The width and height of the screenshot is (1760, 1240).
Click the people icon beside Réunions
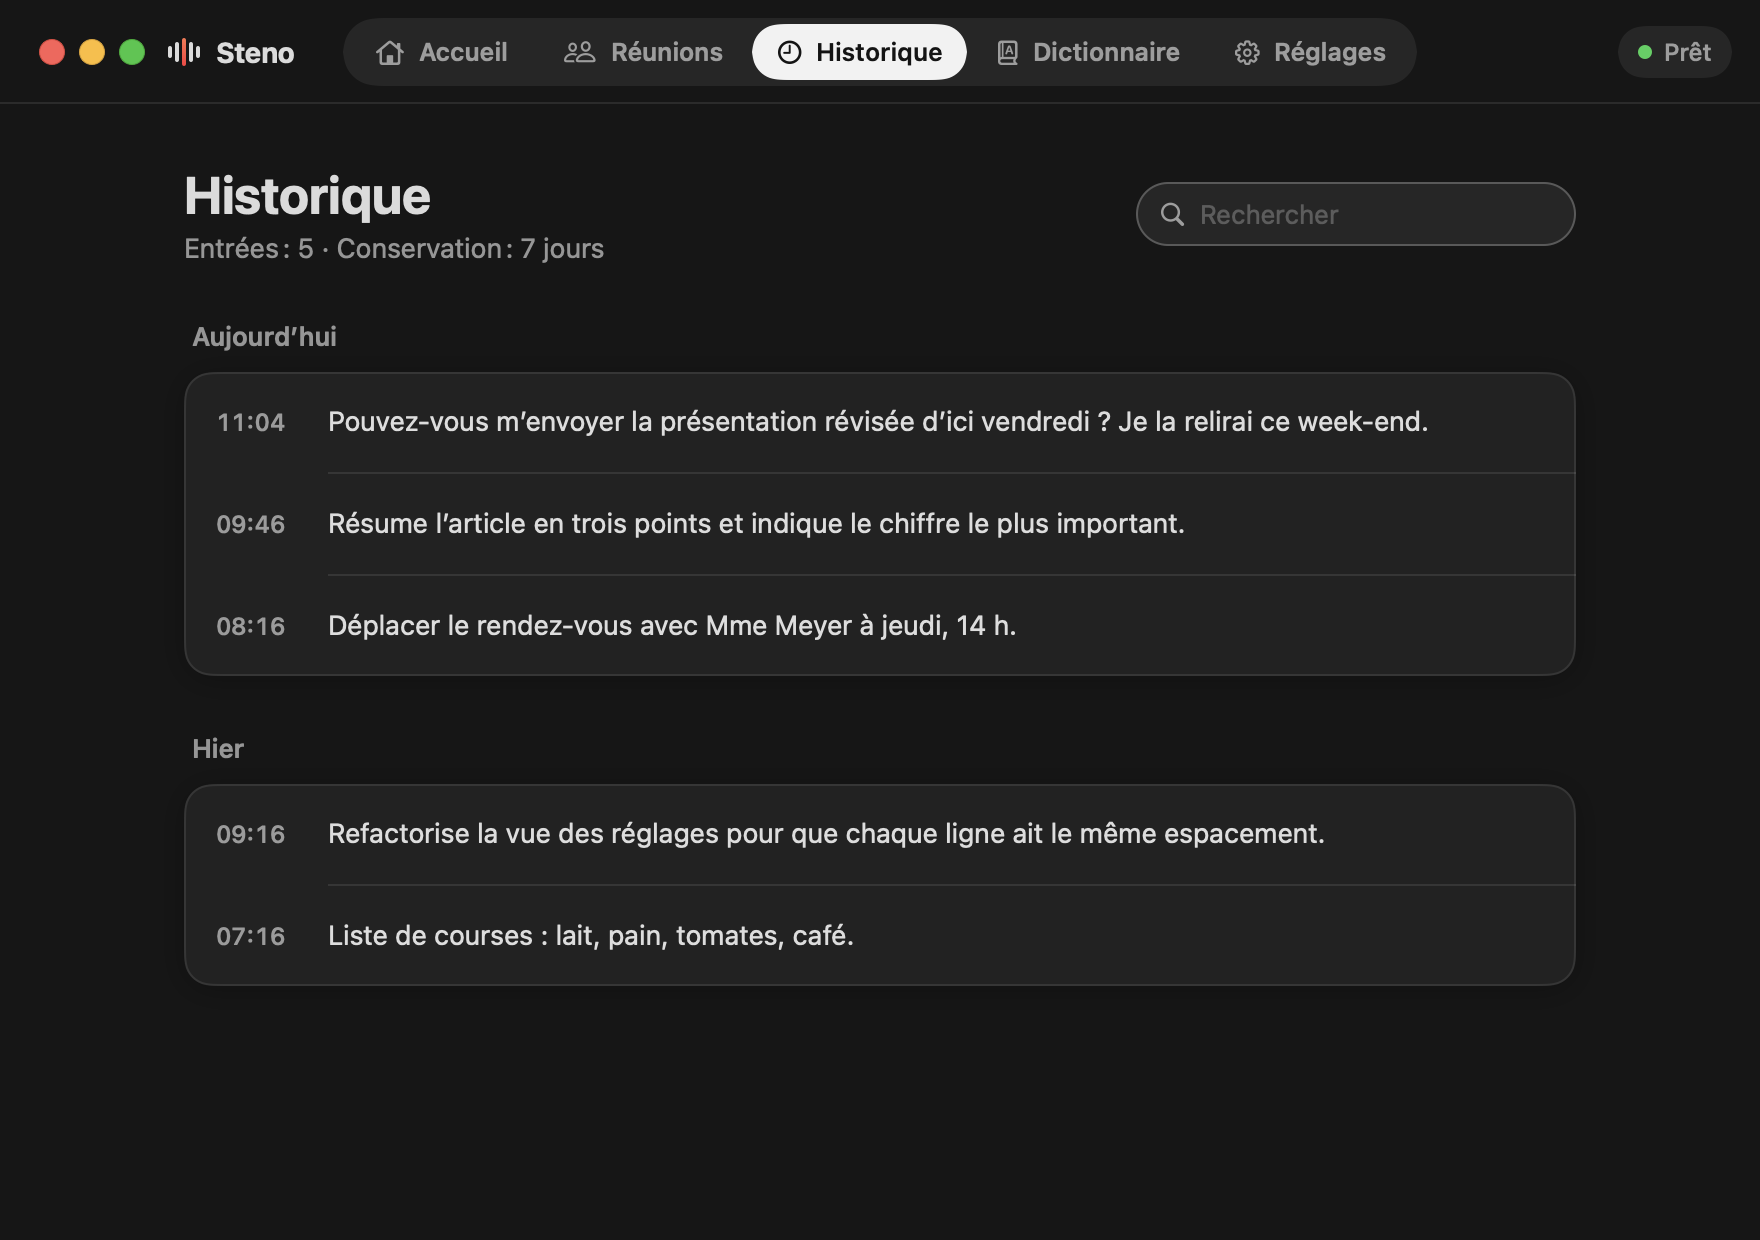pyautogui.click(x=579, y=52)
